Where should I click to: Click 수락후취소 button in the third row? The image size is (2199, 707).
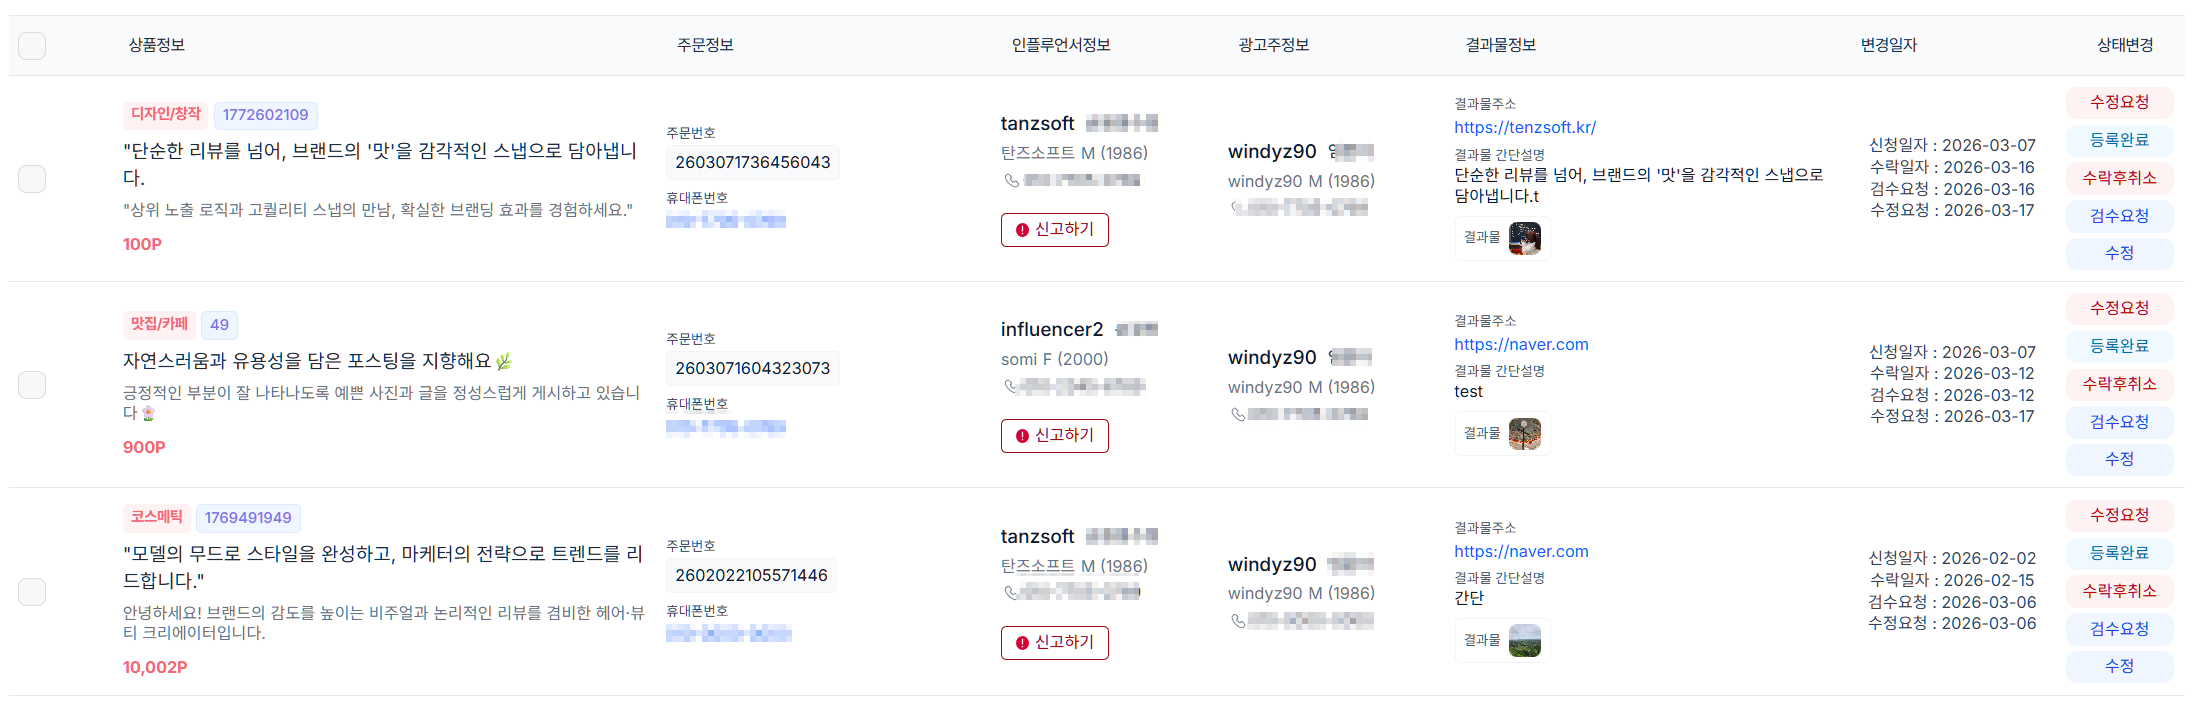[2119, 591]
